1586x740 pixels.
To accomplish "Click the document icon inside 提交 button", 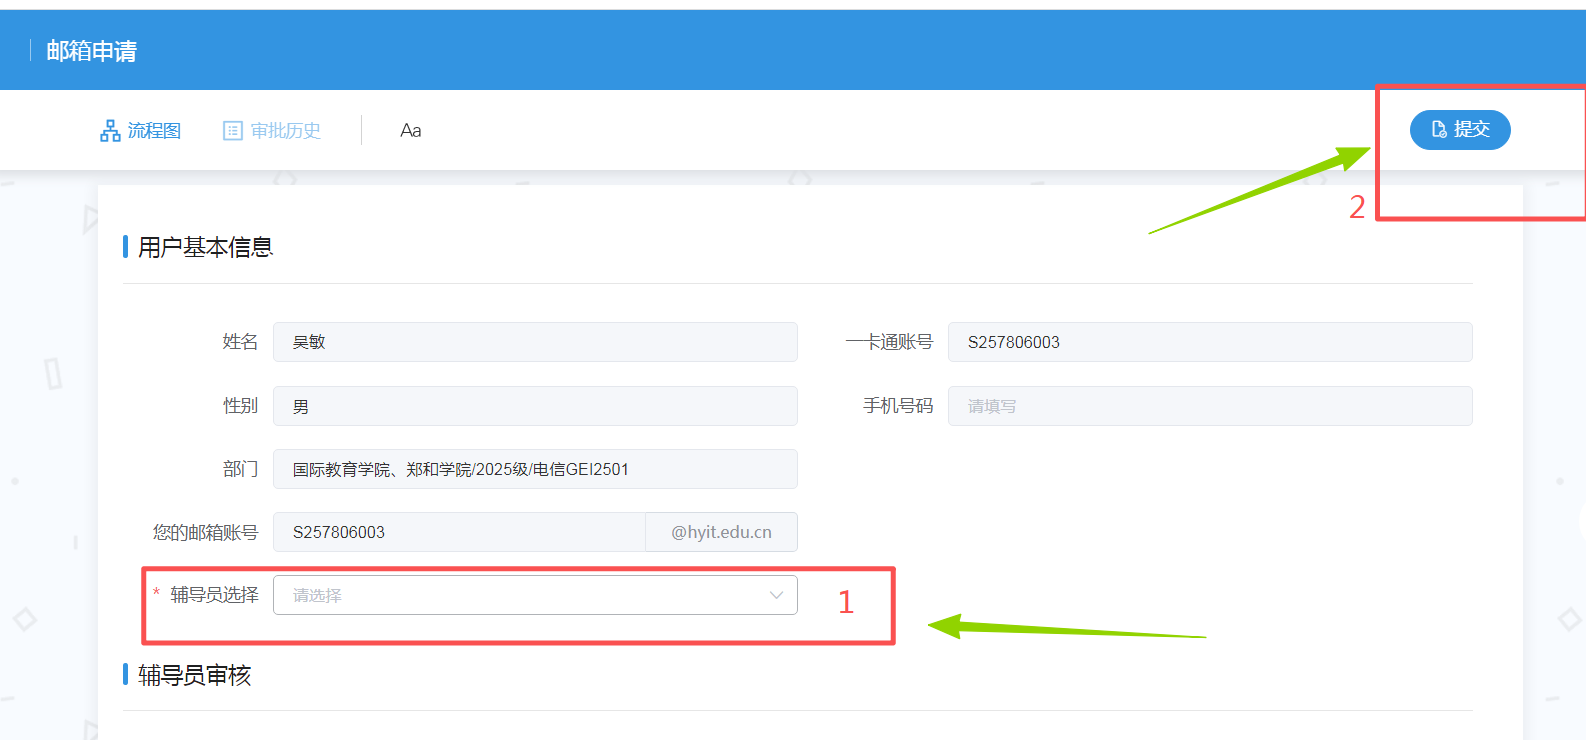I will pos(1439,130).
